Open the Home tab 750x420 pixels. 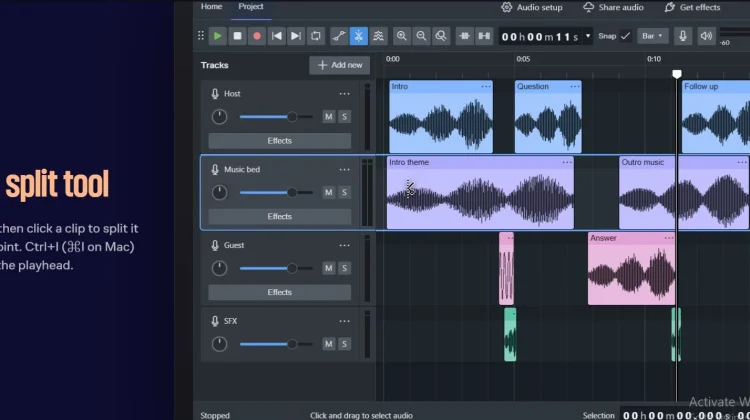coord(211,7)
